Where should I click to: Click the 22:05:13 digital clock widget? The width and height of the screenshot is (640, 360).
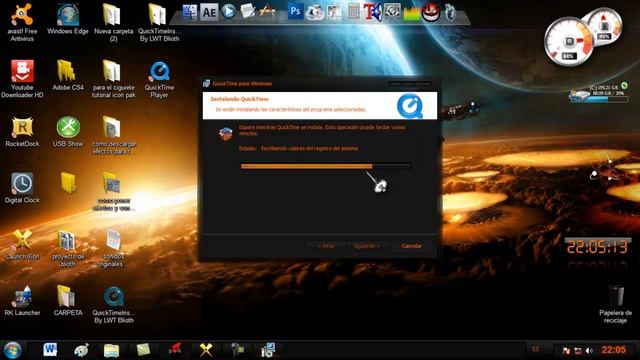[597, 247]
